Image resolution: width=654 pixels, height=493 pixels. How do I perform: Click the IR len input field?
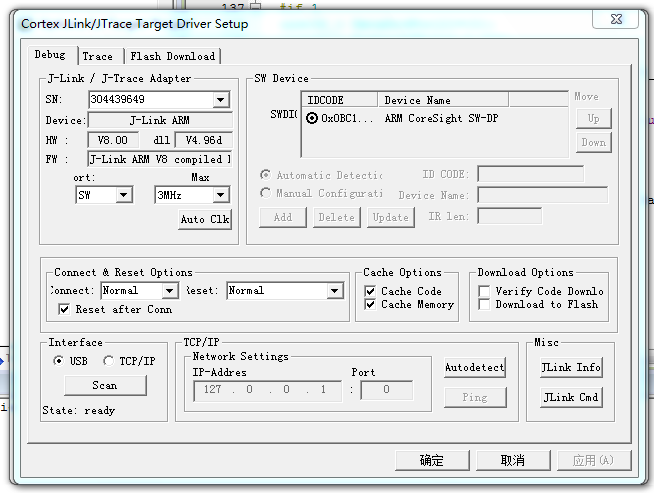(x=510, y=216)
